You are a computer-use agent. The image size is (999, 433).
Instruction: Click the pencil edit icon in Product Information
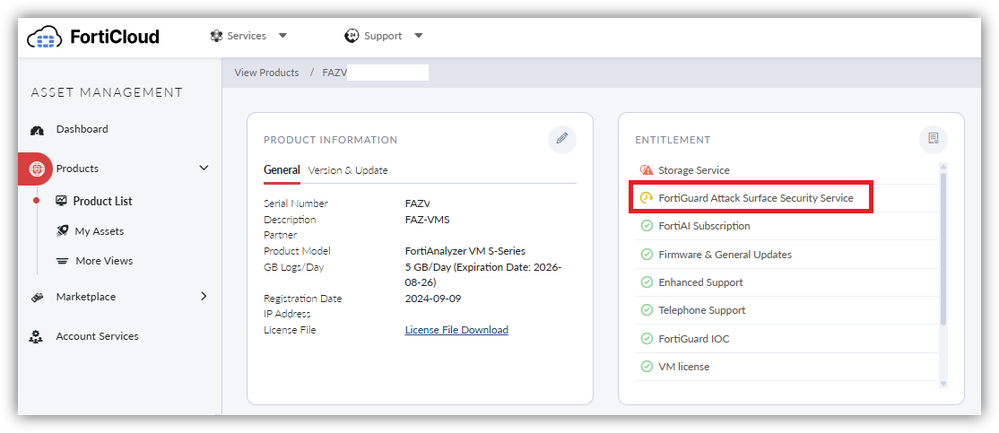click(562, 139)
